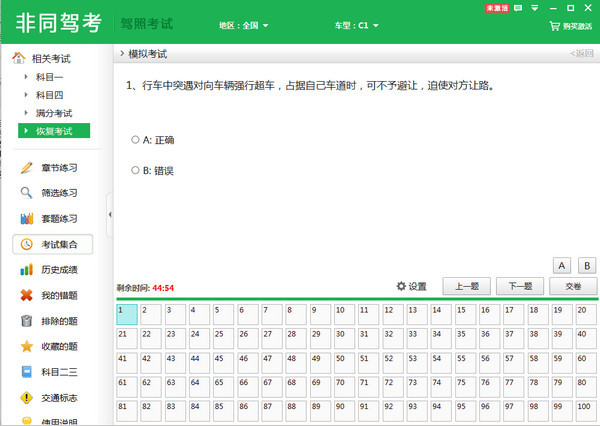Submit the exam with 交卷 button
The image size is (600, 426).
[573, 286]
